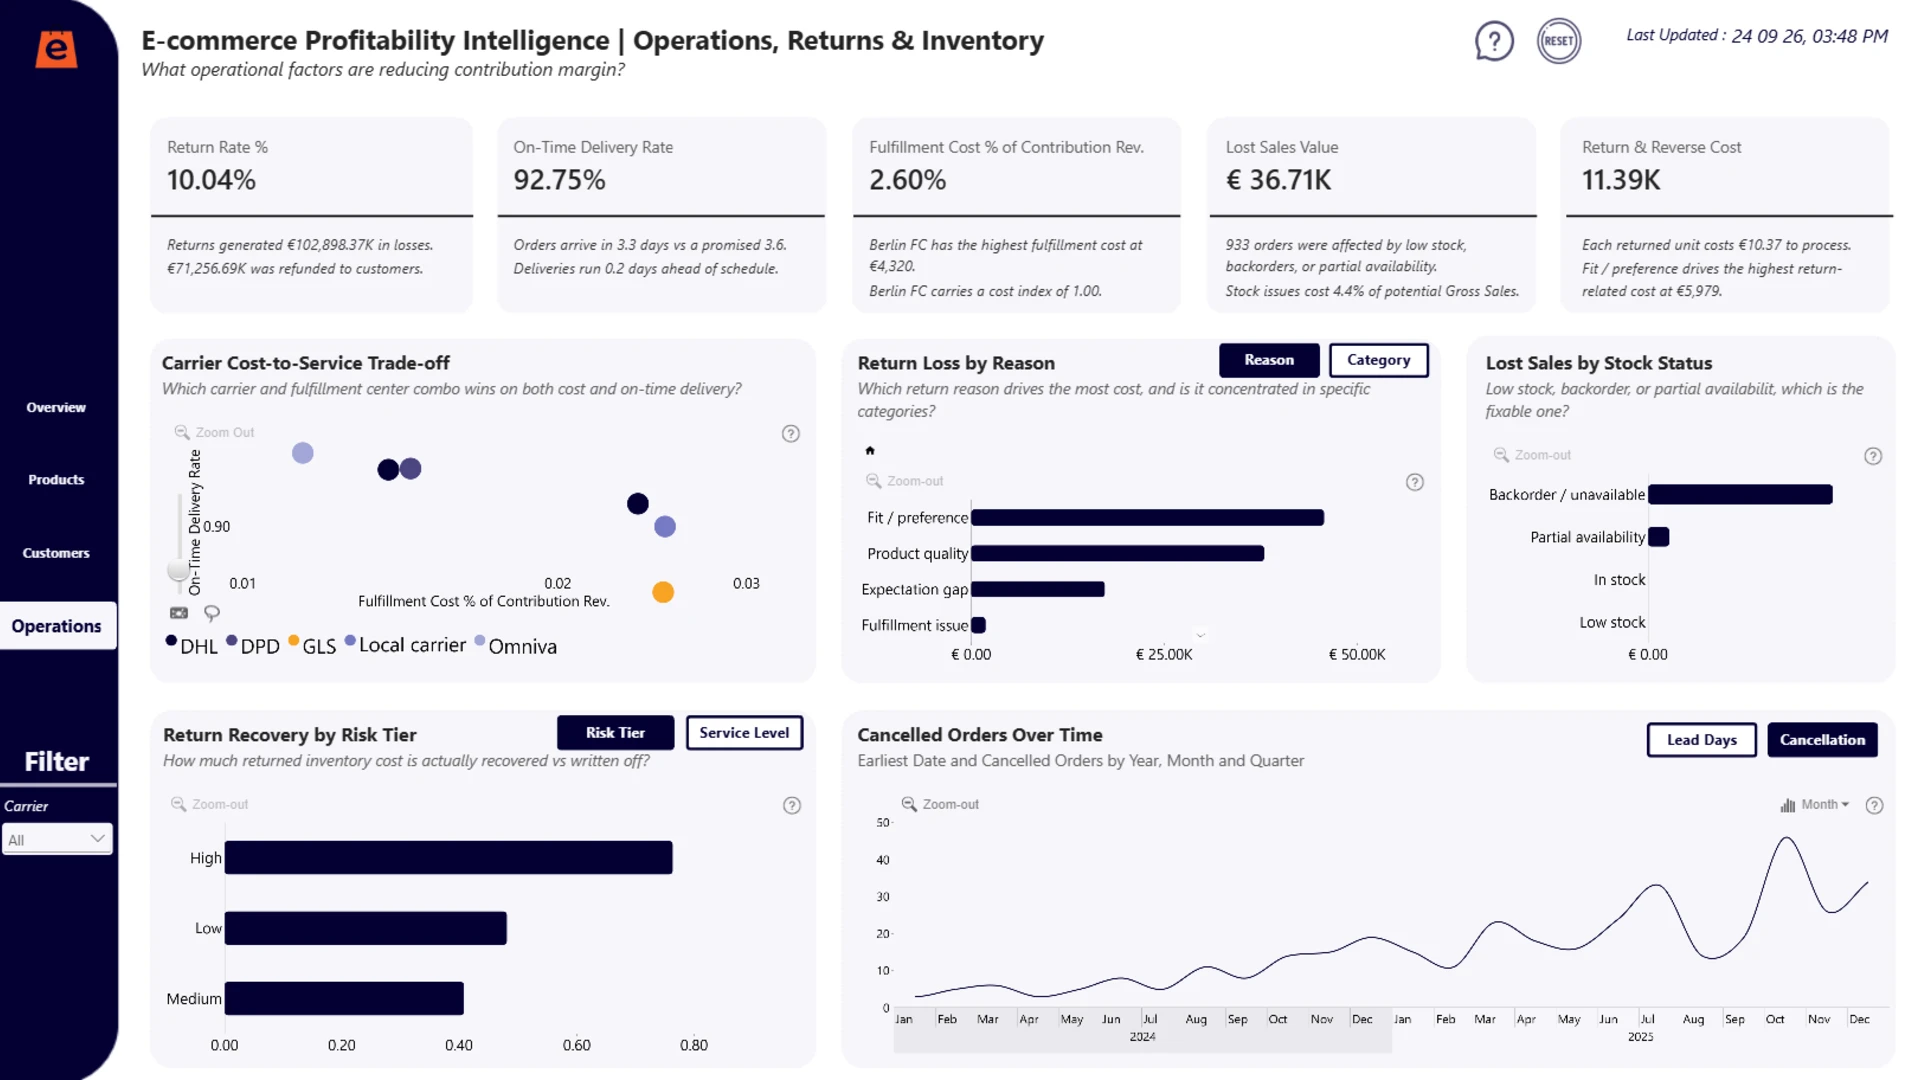Viewport: 1920px width, 1080px height.
Task: Click Zoom Out on the Carrier Cost-to-Service chart
Action: 215,432
